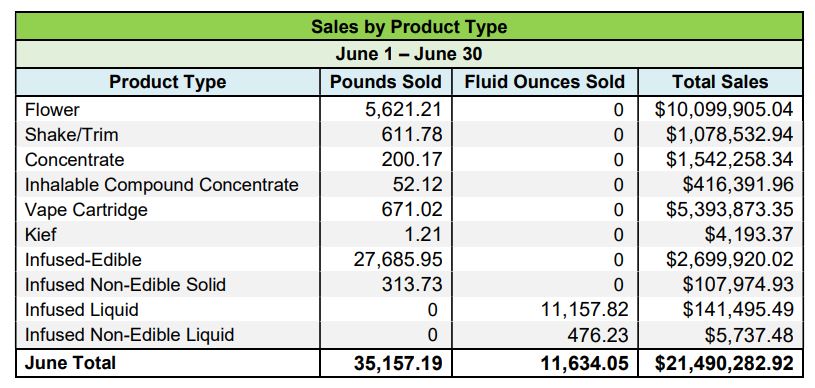
Task: Click the grand total $21,490,282.92
Action: coord(724,364)
